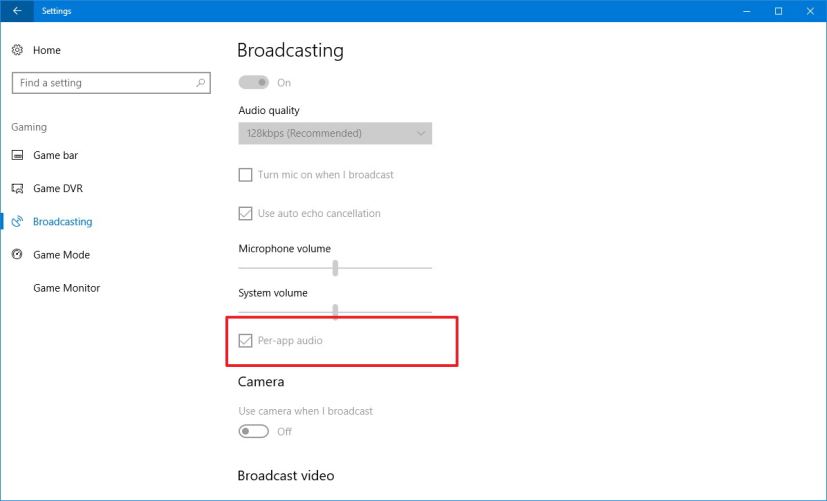Screen dimensions: 827x501
Task: Click the System volume label
Action: coord(273,293)
